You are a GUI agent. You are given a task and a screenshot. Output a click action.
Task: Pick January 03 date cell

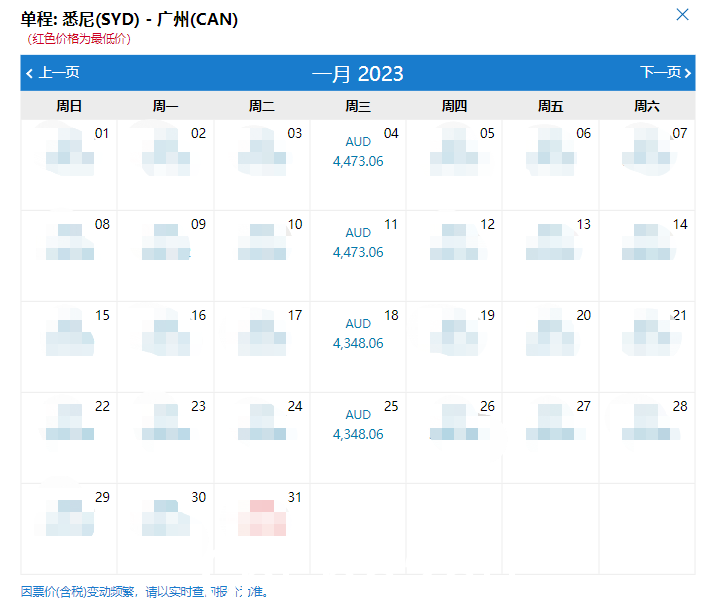click(x=262, y=165)
